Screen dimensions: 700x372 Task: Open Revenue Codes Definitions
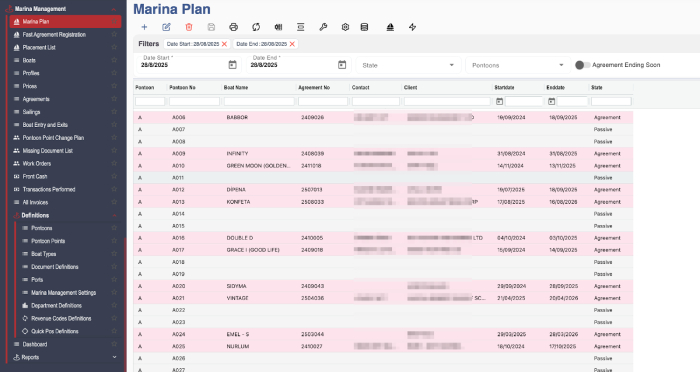pos(61,319)
